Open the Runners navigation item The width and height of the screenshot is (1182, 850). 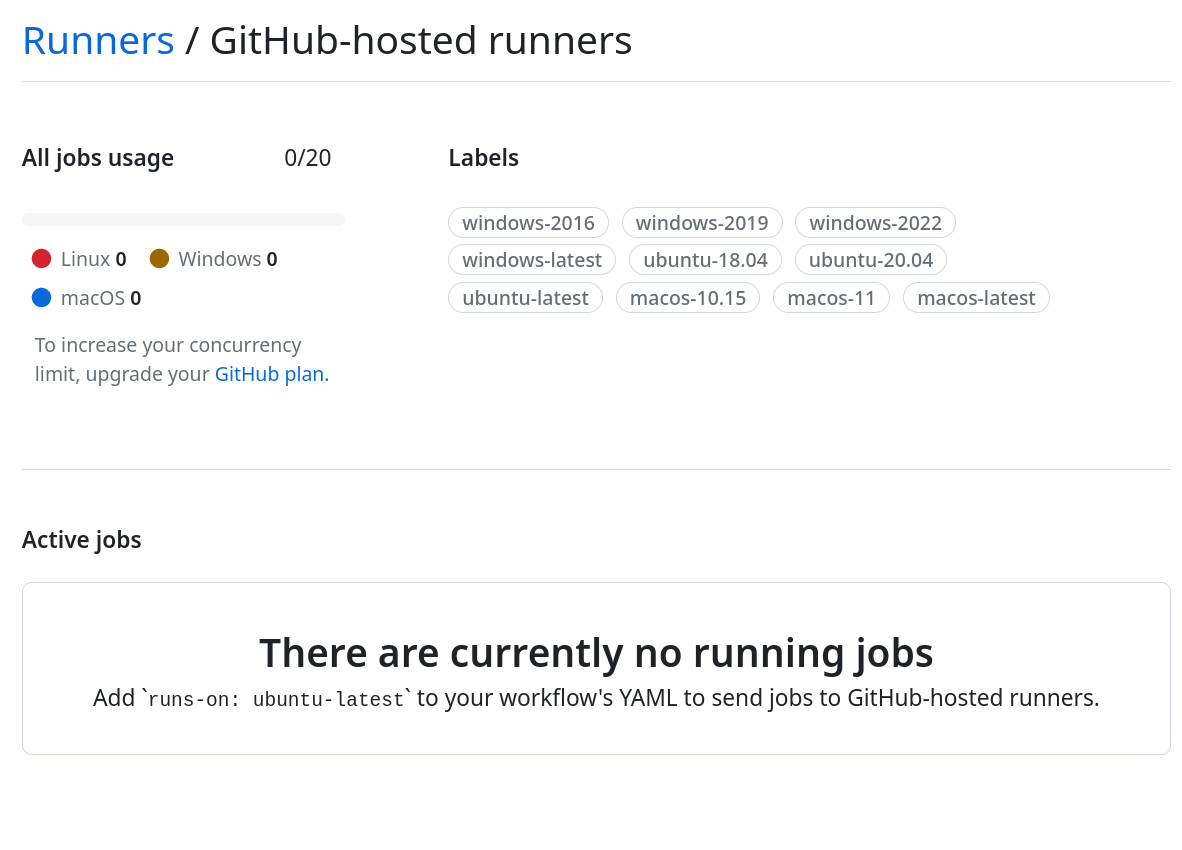point(97,40)
